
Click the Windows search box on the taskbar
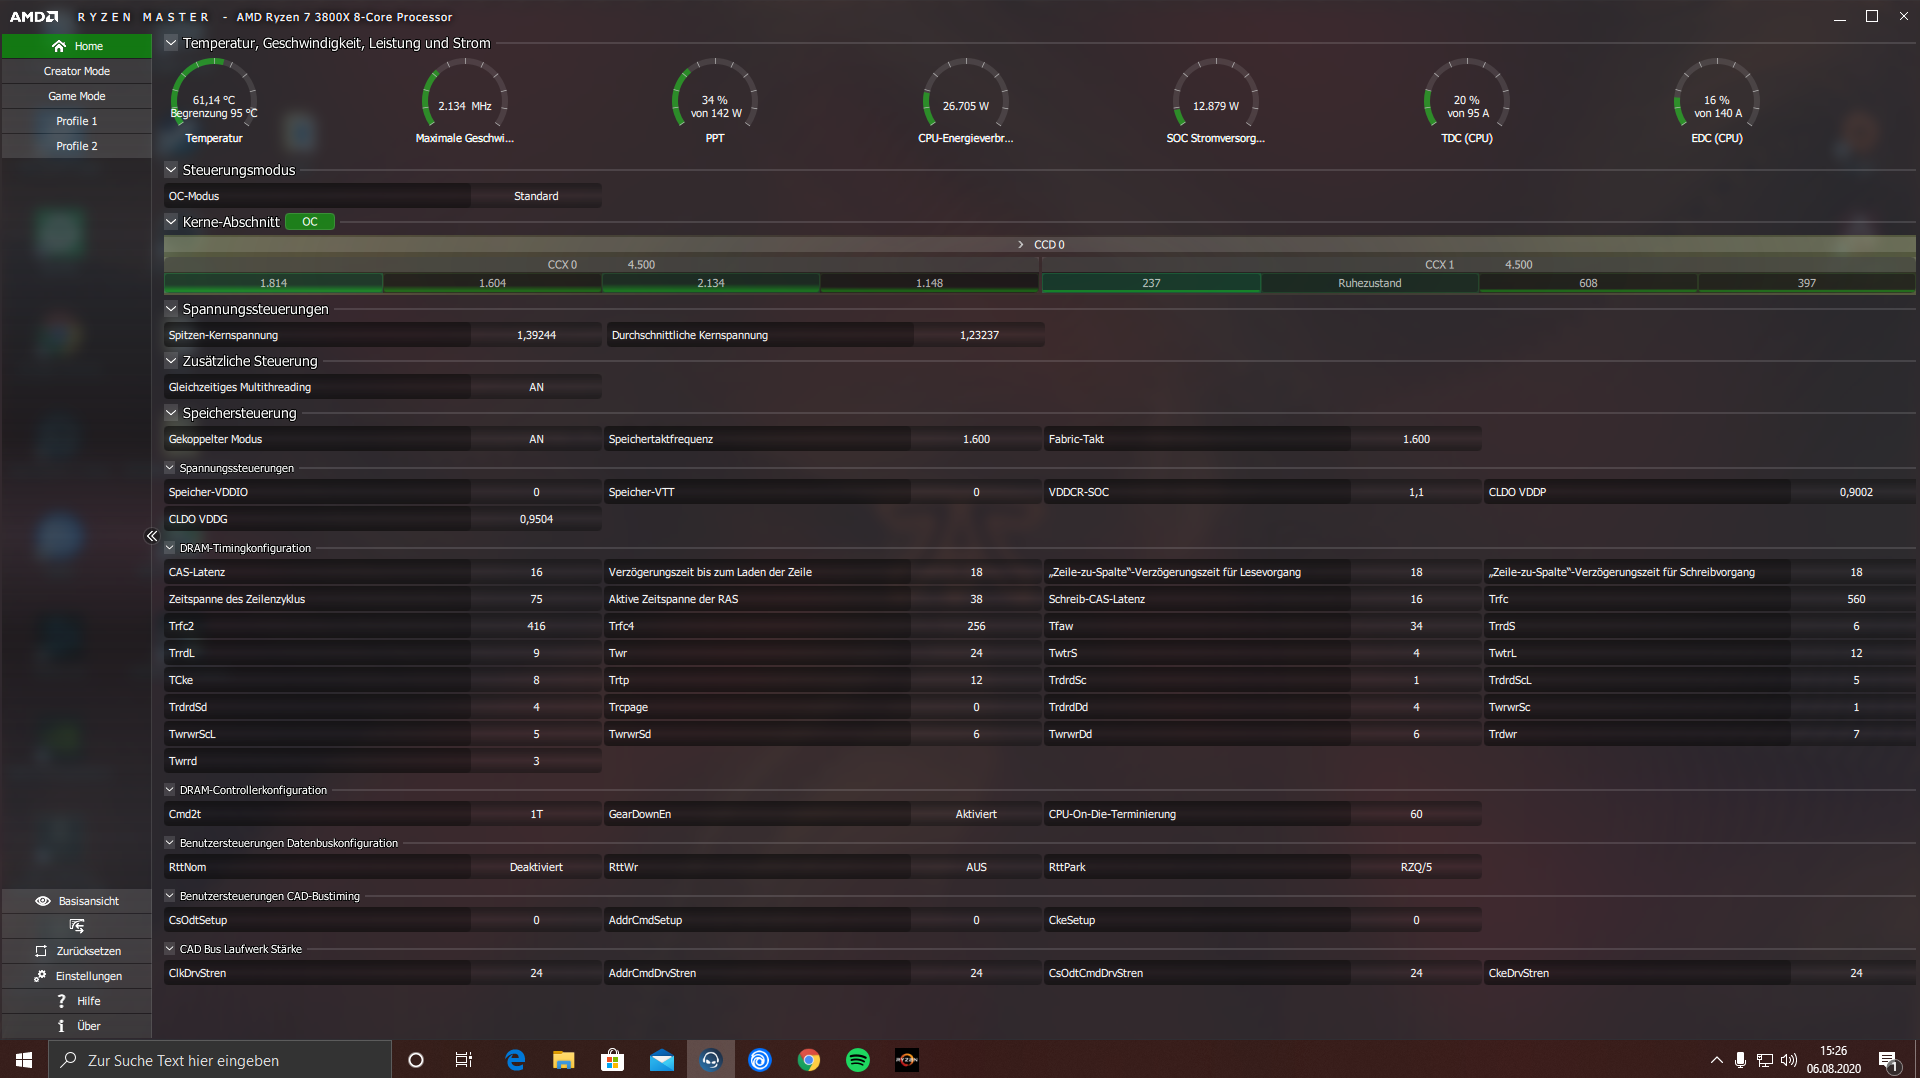(220, 1060)
